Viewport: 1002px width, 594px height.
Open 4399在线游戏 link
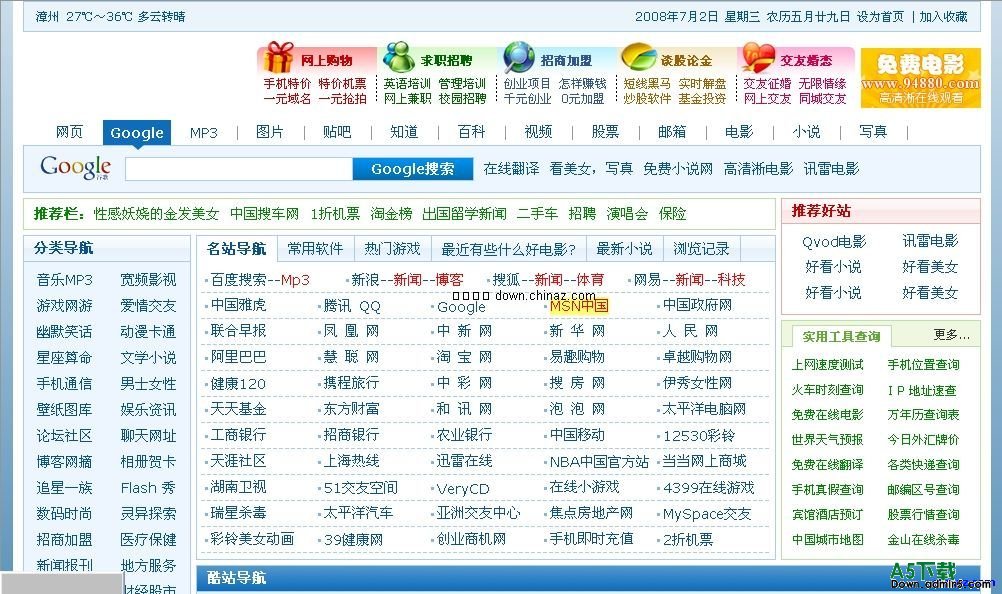(x=709, y=488)
